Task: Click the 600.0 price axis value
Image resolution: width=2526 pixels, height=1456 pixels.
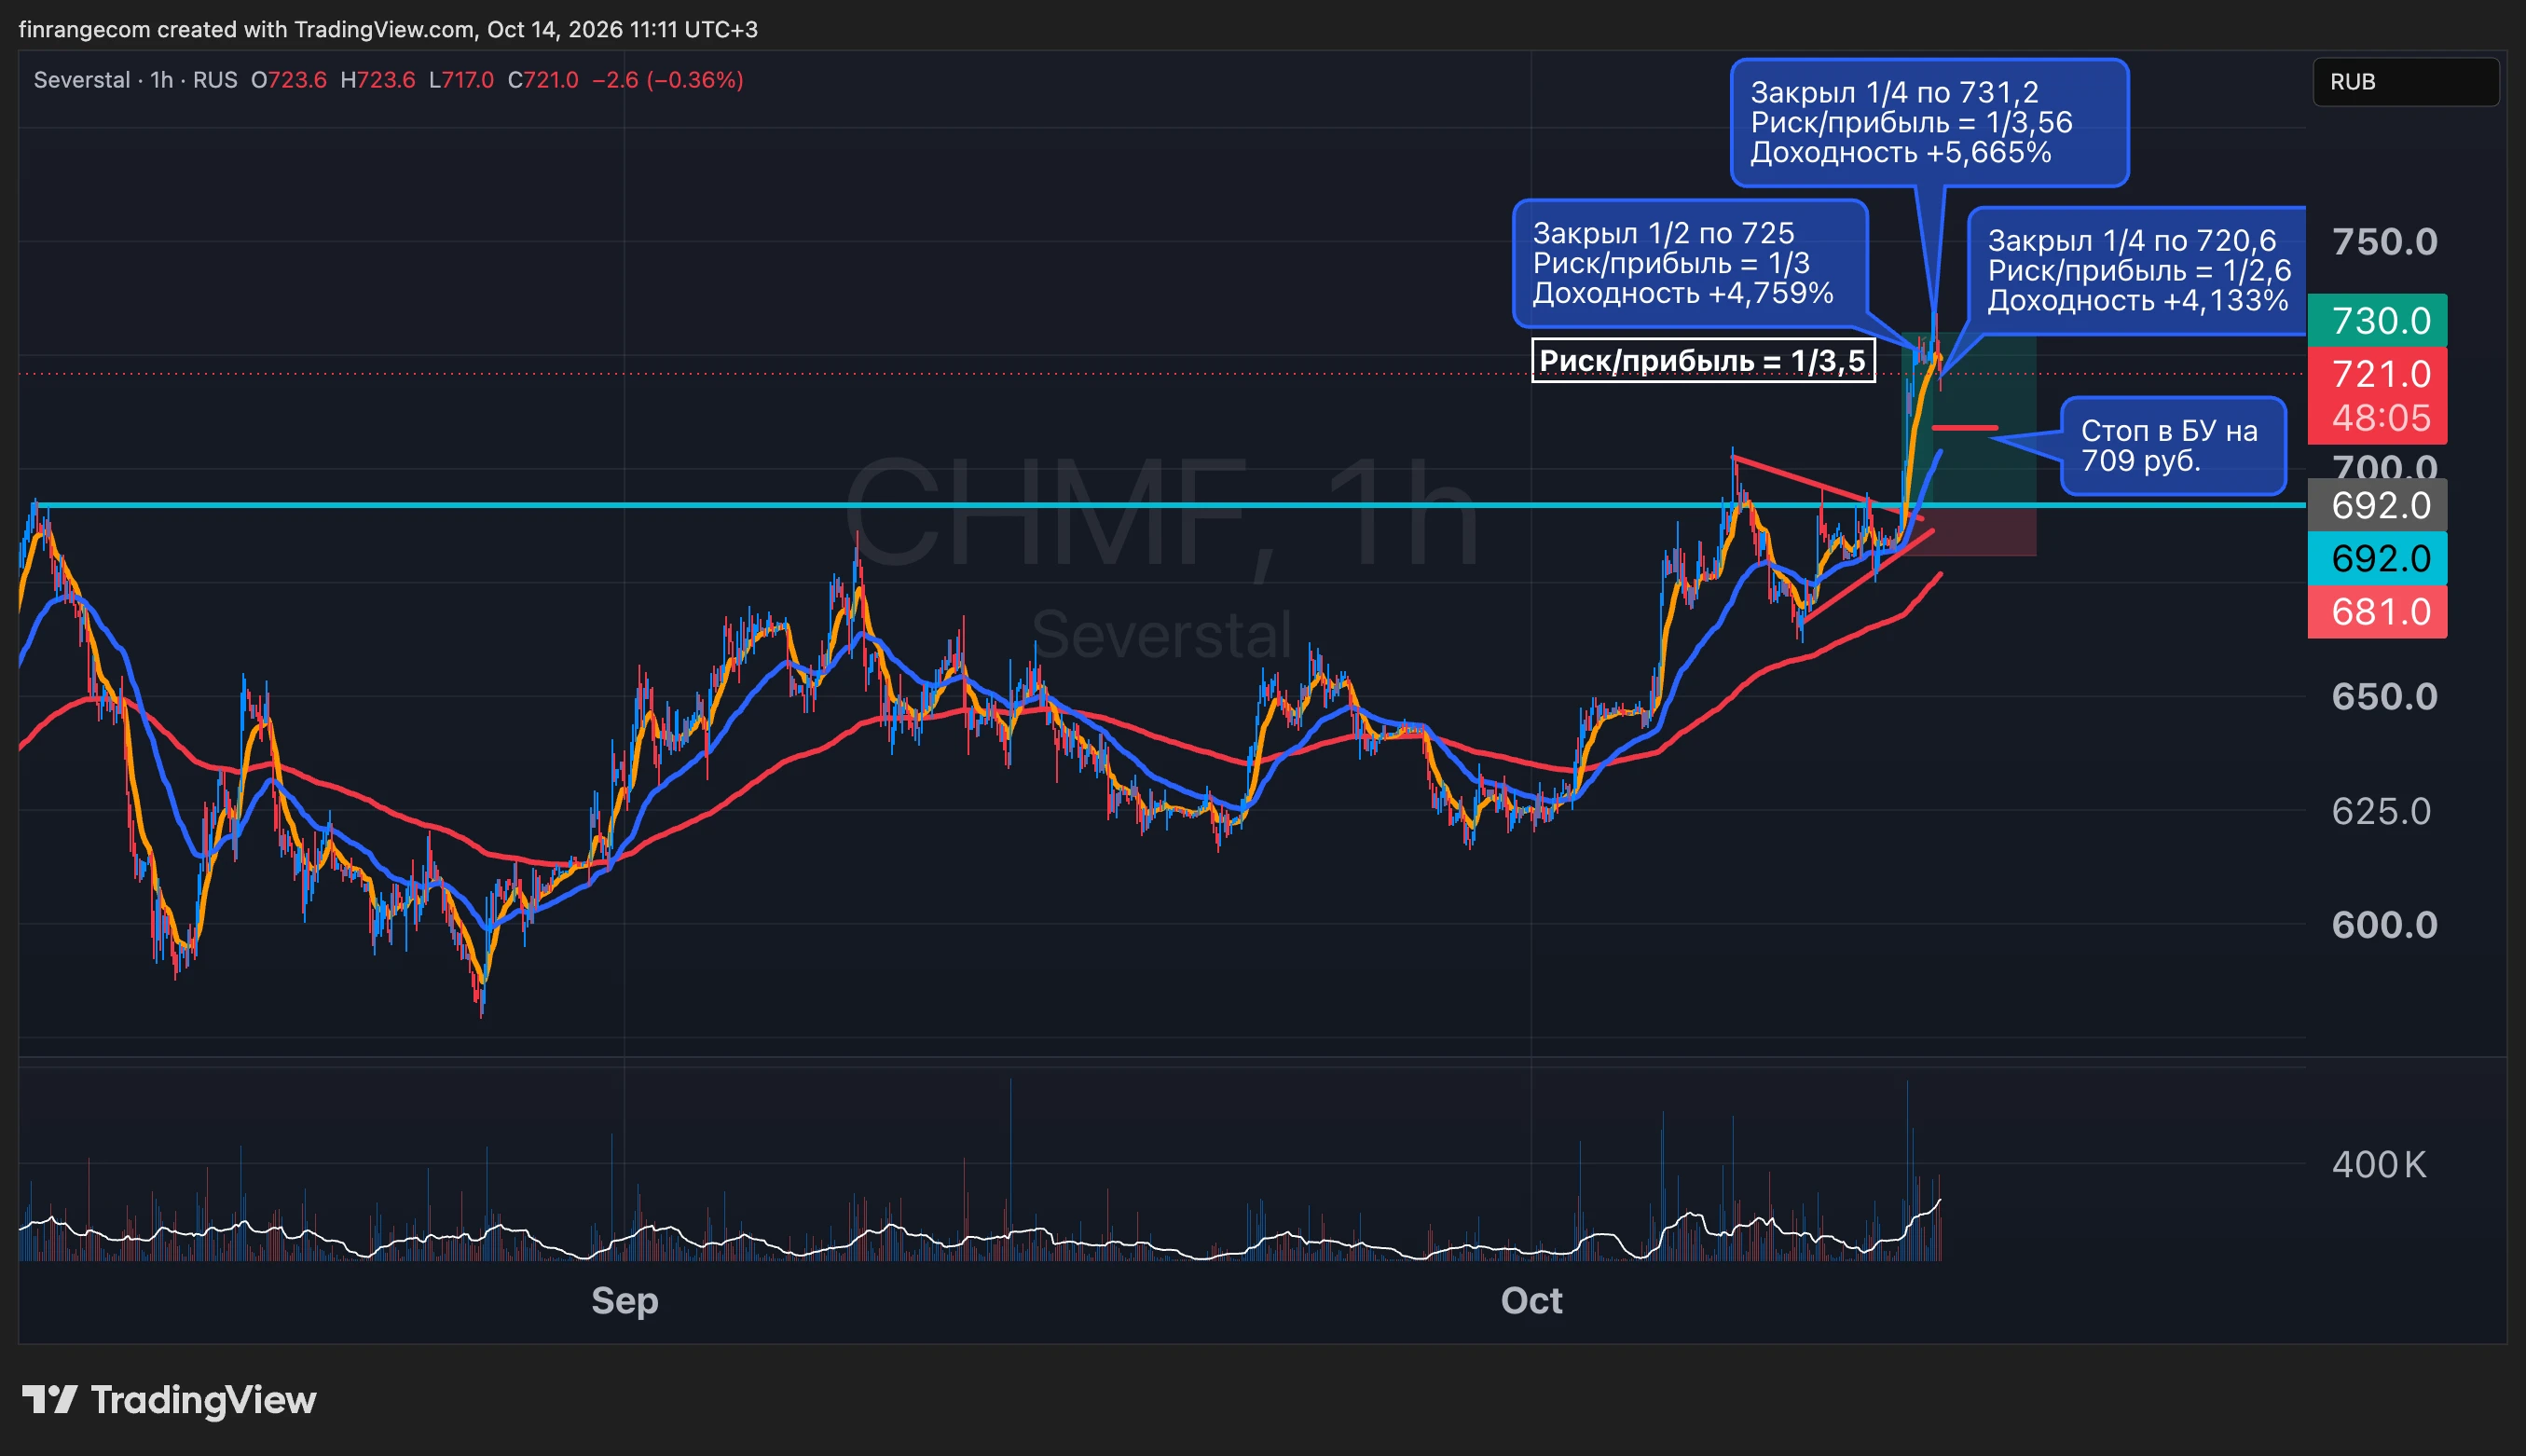Action: click(2384, 924)
